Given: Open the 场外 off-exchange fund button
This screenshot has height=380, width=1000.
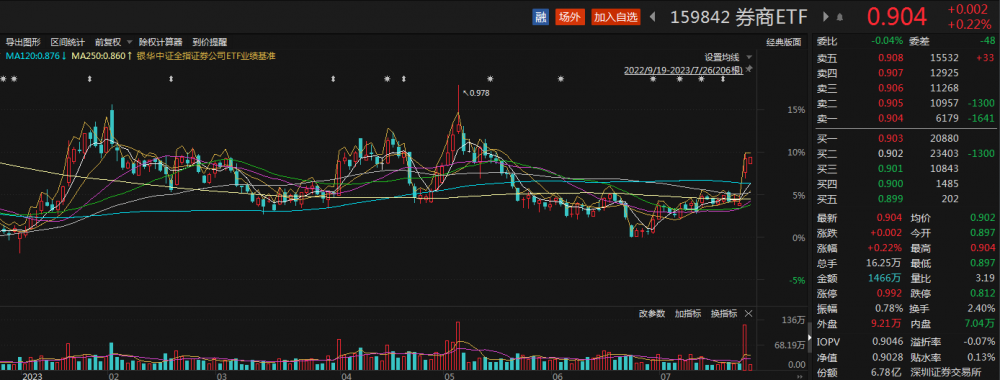Looking at the screenshot, I should click(x=569, y=17).
